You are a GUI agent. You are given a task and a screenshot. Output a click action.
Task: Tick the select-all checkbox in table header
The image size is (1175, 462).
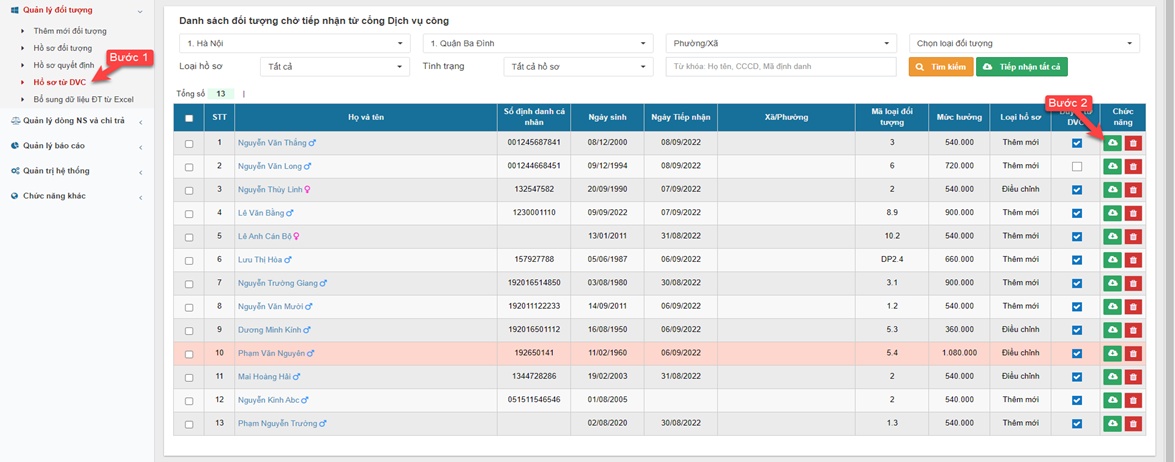[x=189, y=118]
